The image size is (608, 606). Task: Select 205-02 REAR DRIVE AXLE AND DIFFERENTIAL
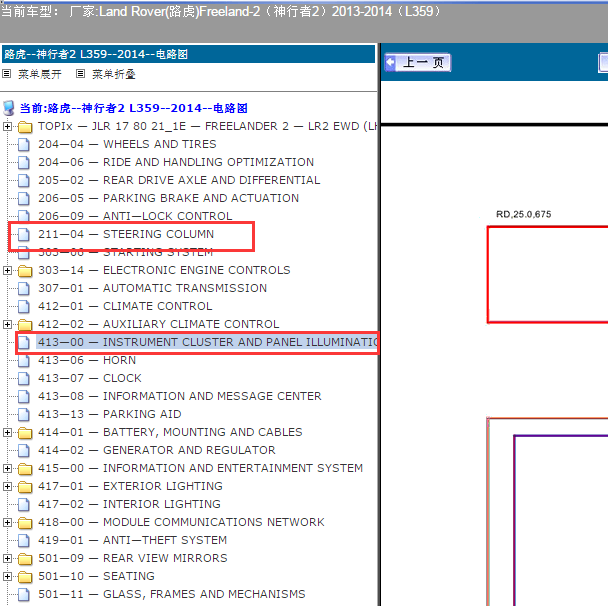[179, 180]
